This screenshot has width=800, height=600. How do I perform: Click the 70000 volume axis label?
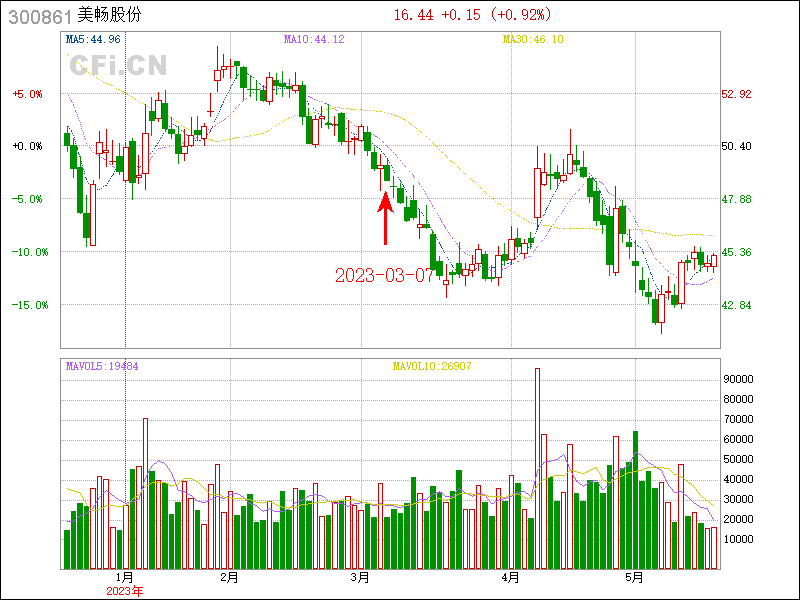(739, 419)
